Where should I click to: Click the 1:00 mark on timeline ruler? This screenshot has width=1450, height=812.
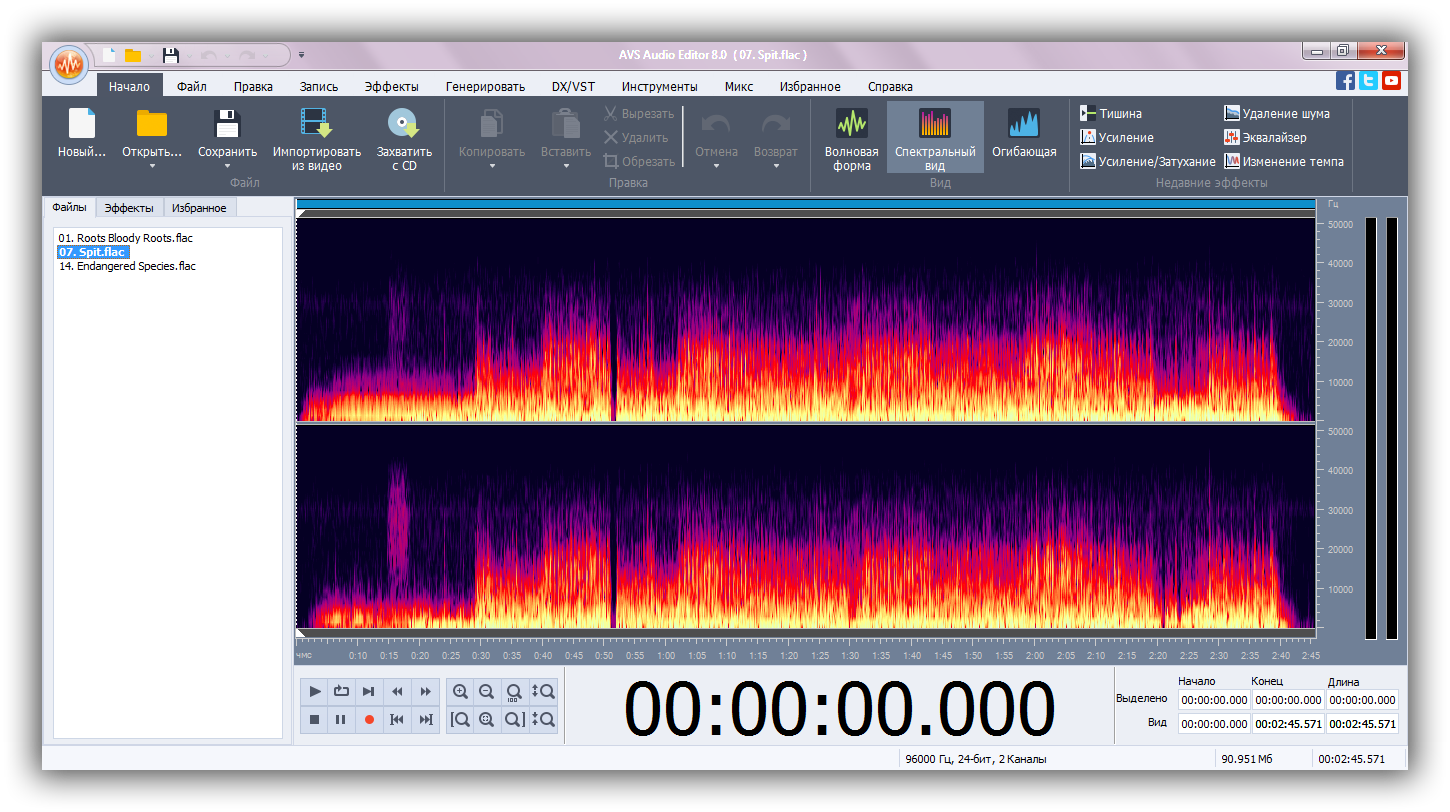665,656
